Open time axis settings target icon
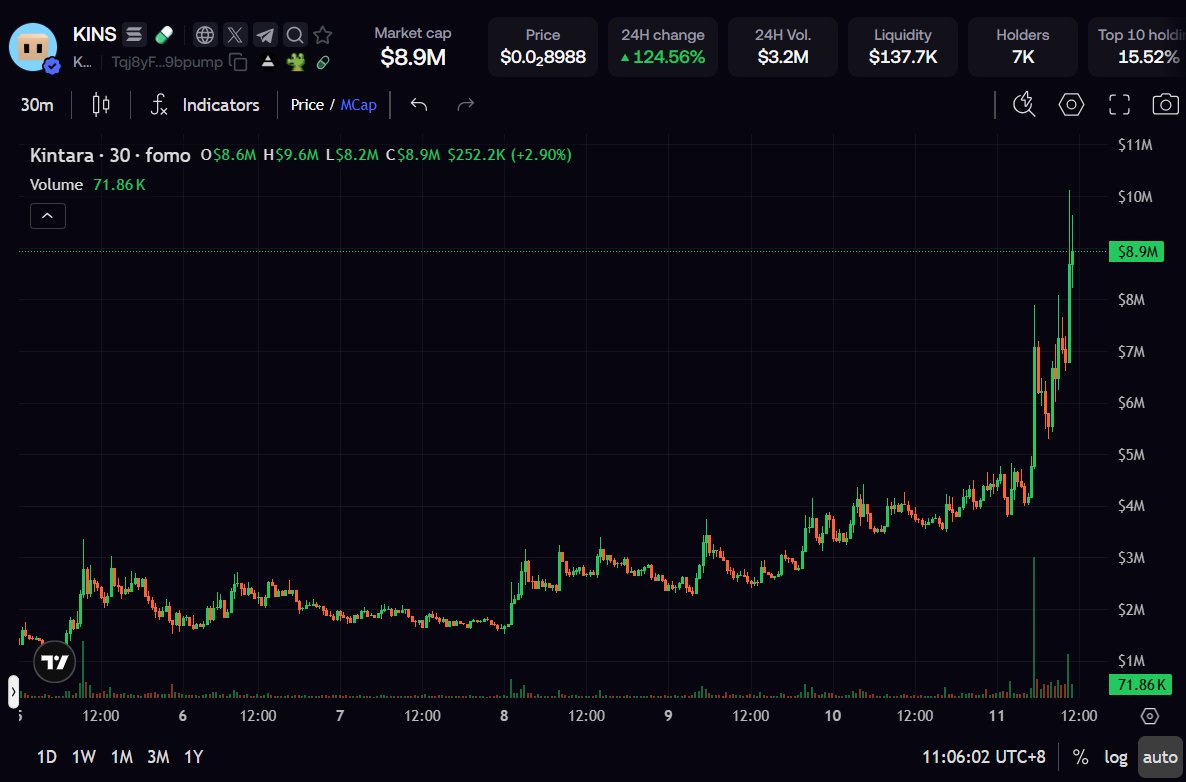The image size is (1186, 782). [x=1150, y=716]
